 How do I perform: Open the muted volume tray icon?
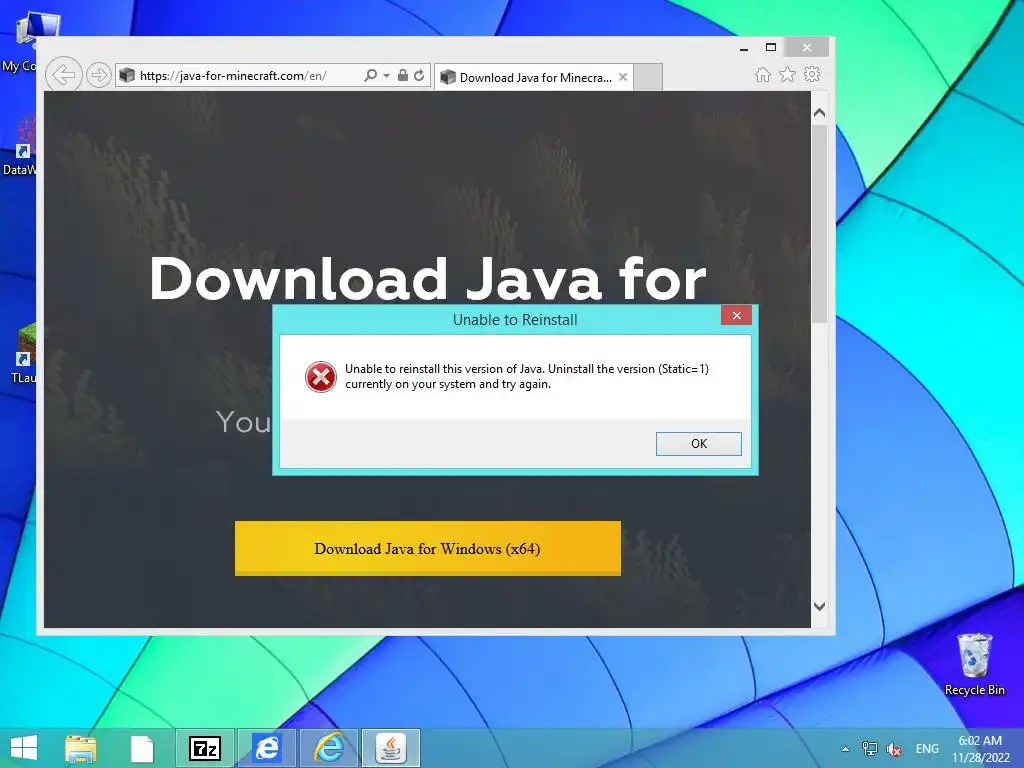893,749
